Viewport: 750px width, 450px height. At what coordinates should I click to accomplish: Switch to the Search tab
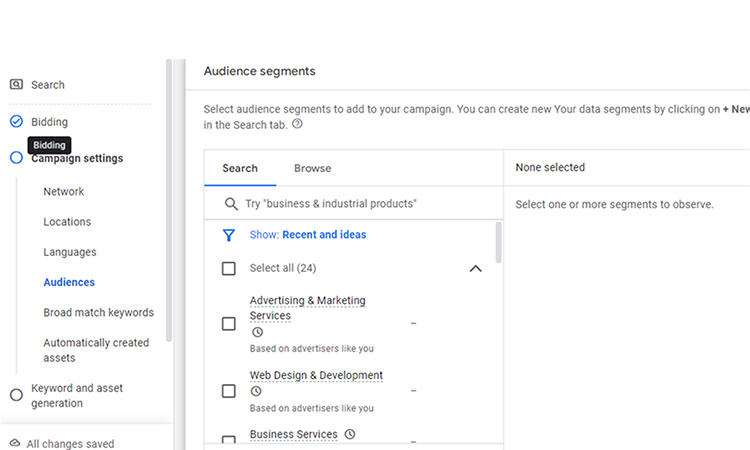[240, 168]
